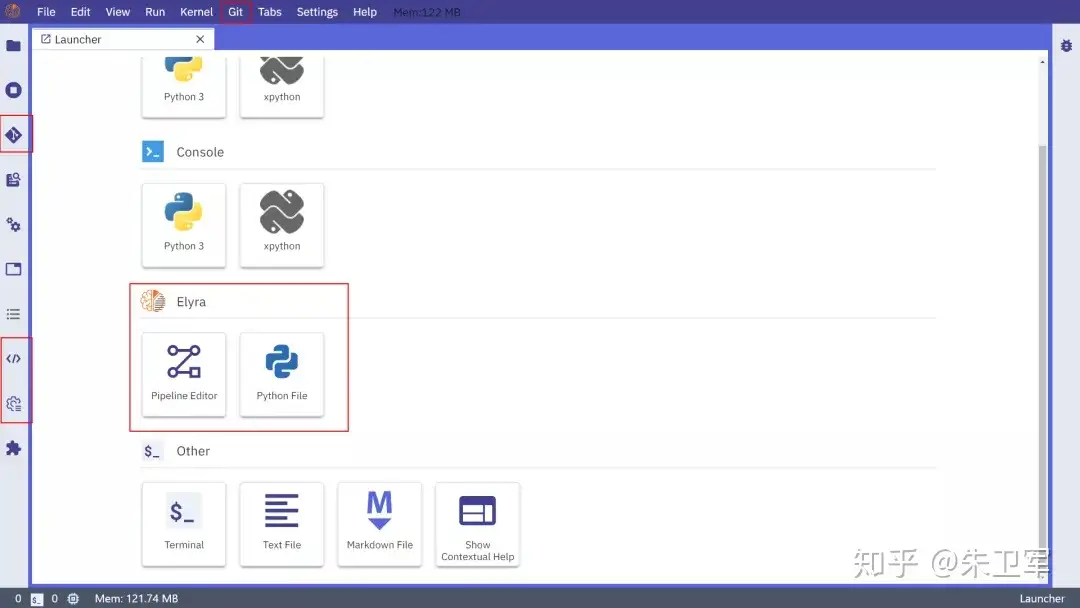1080x608 pixels.
Task: Click the debugger bug icon on right
Action: [1066, 45]
